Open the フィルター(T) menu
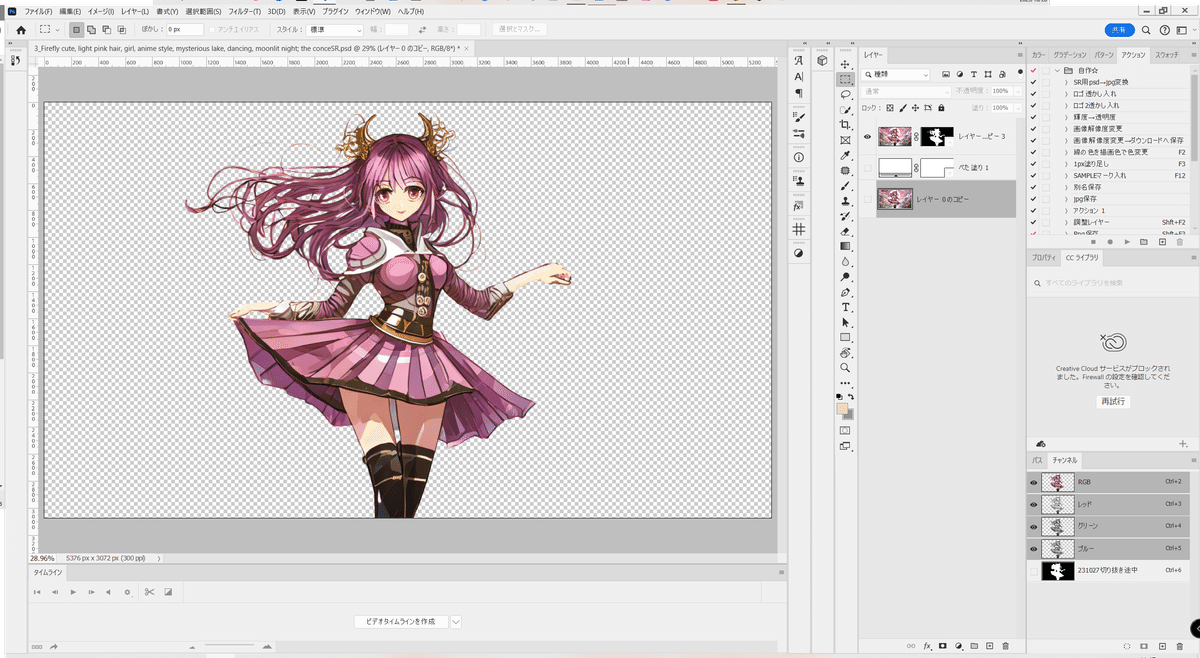 pos(243,11)
